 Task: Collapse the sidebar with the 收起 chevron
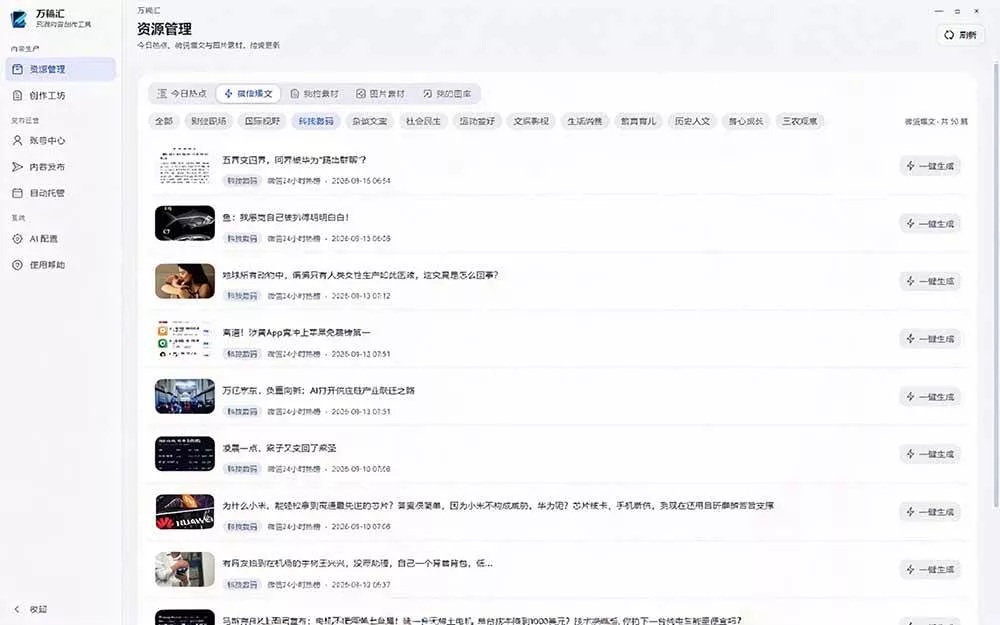[17, 609]
